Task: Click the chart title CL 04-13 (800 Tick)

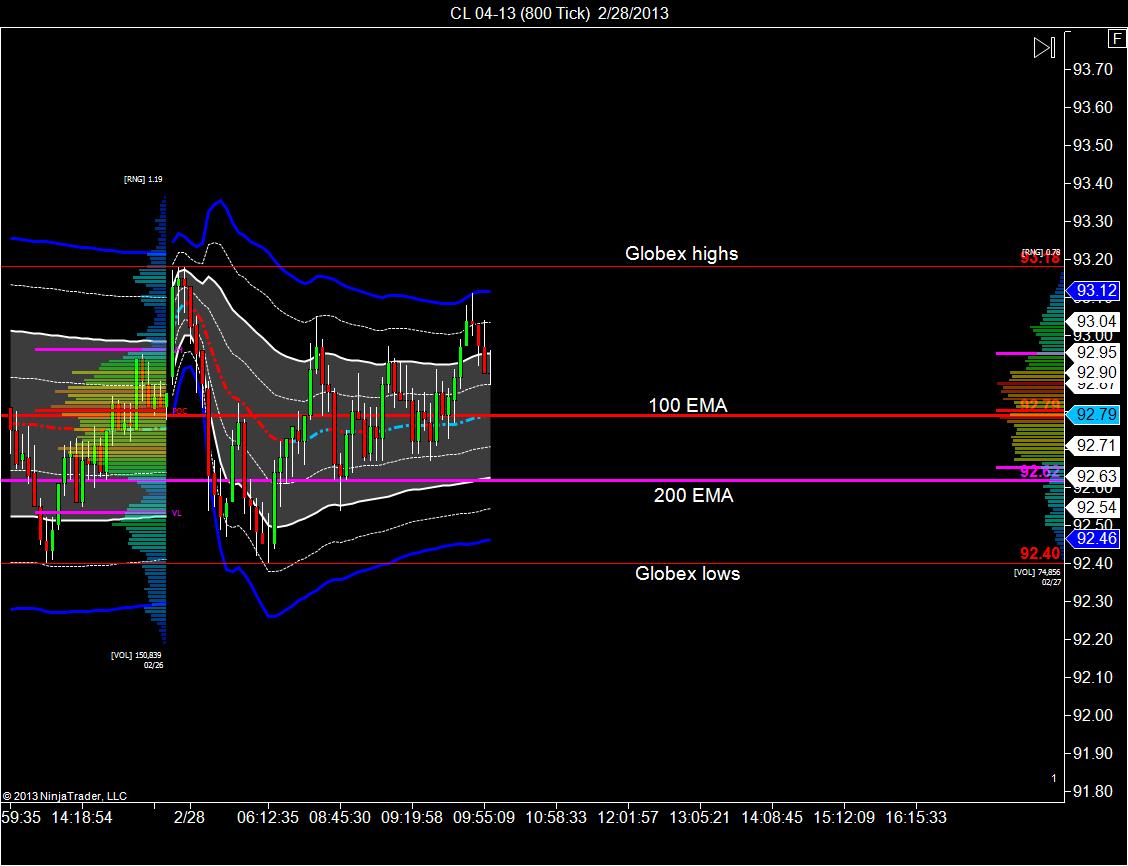Action: (x=520, y=13)
